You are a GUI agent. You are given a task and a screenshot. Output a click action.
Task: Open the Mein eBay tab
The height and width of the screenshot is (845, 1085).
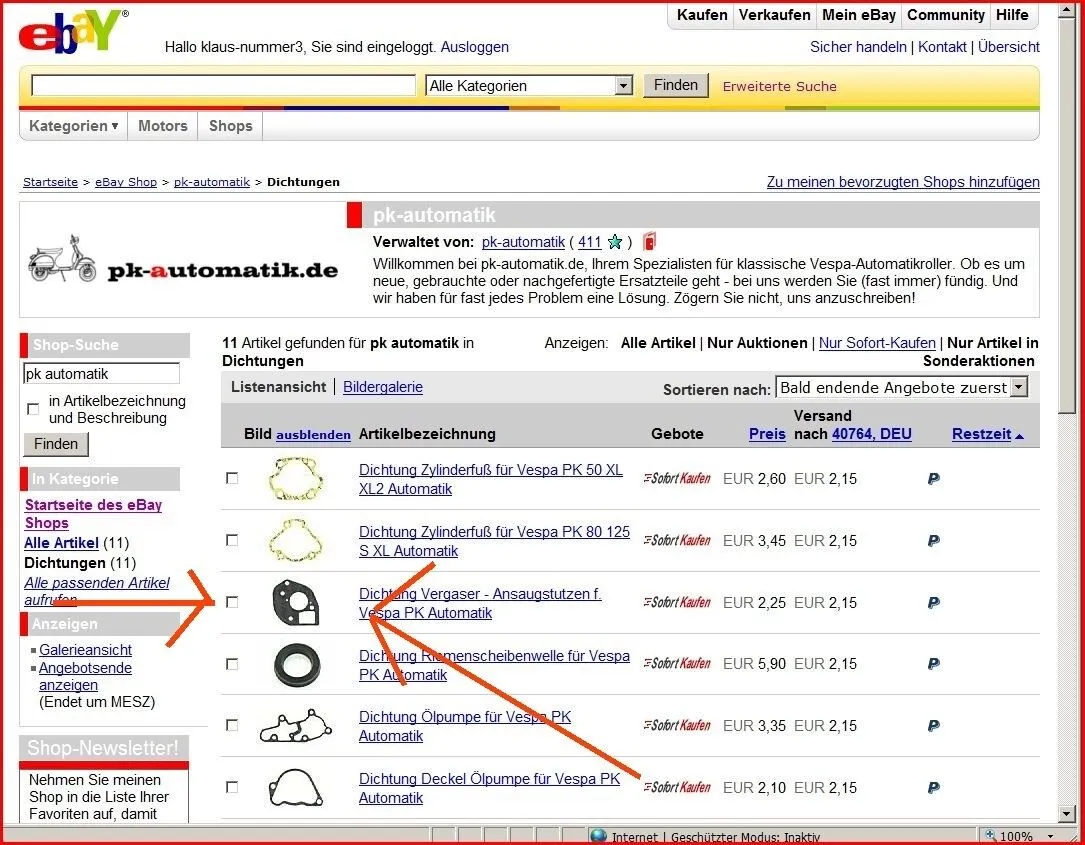[x=858, y=15]
